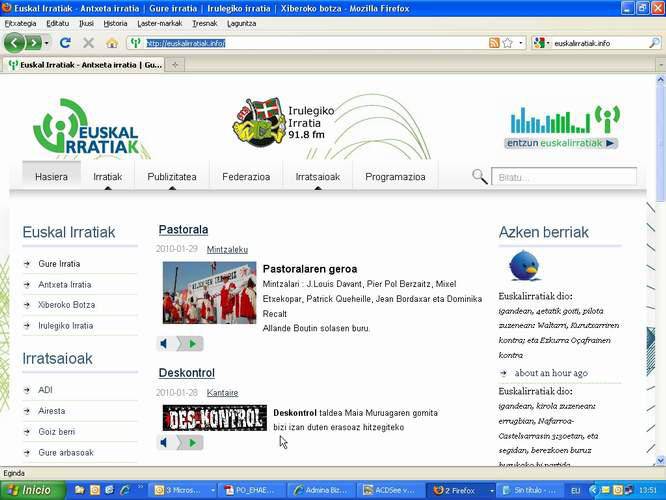The width and height of the screenshot is (666, 500).
Task: Open the tab list dropdown arrow
Action: [661, 65]
